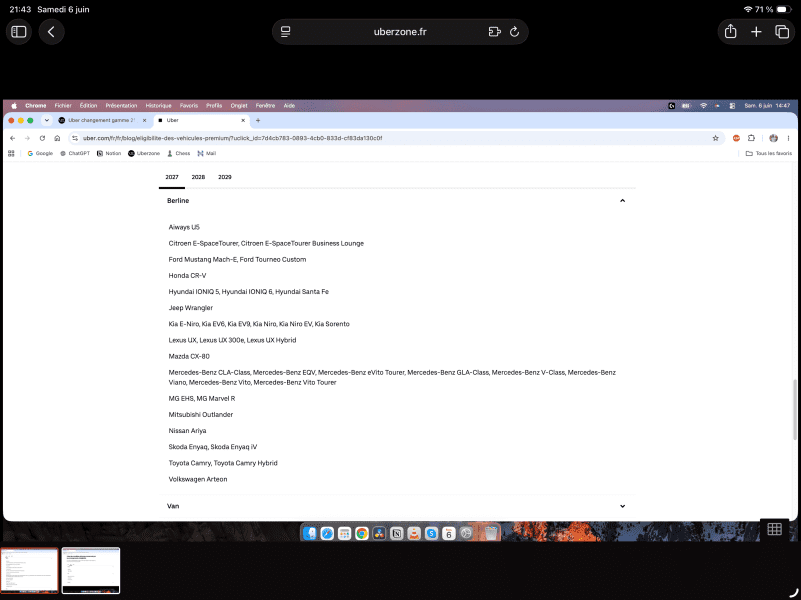Click the Chrome home button

(x=57, y=138)
